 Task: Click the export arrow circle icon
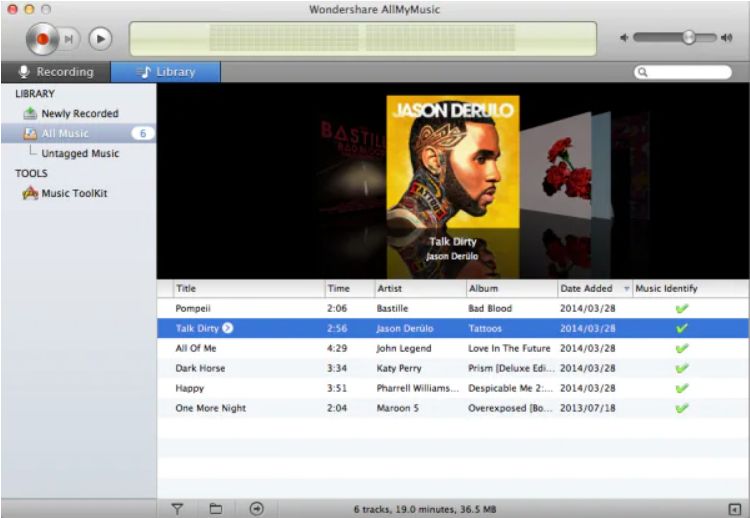coord(257,509)
